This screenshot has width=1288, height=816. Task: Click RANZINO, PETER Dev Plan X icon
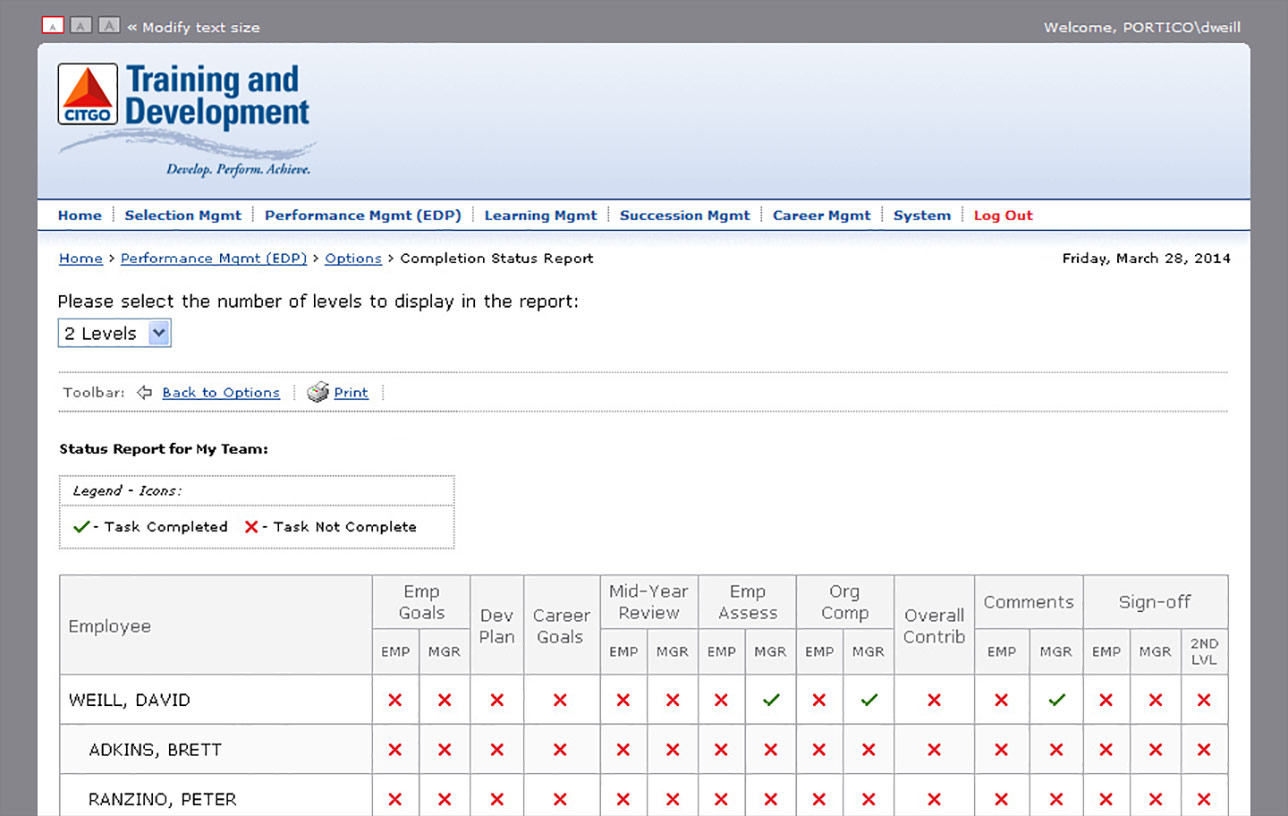(x=497, y=799)
